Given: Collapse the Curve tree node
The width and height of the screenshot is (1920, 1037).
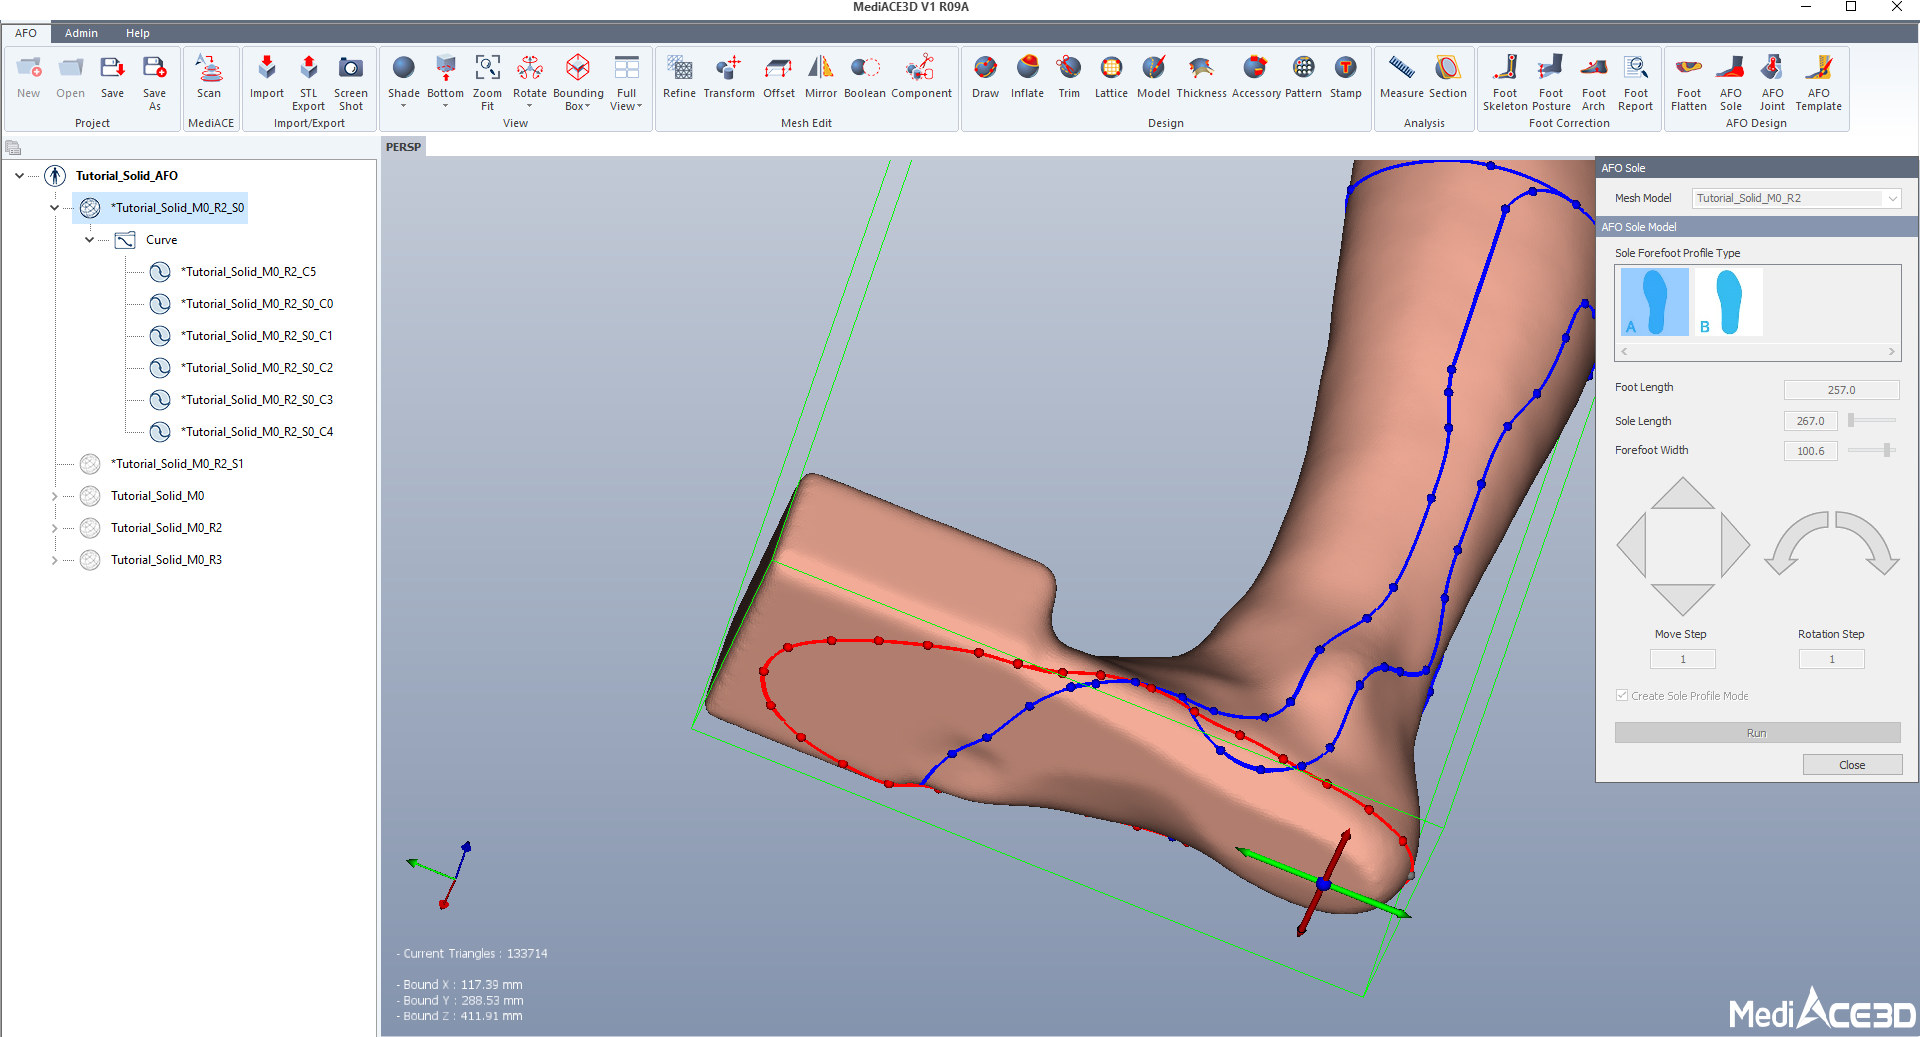Looking at the screenshot, I should (89, 240).
